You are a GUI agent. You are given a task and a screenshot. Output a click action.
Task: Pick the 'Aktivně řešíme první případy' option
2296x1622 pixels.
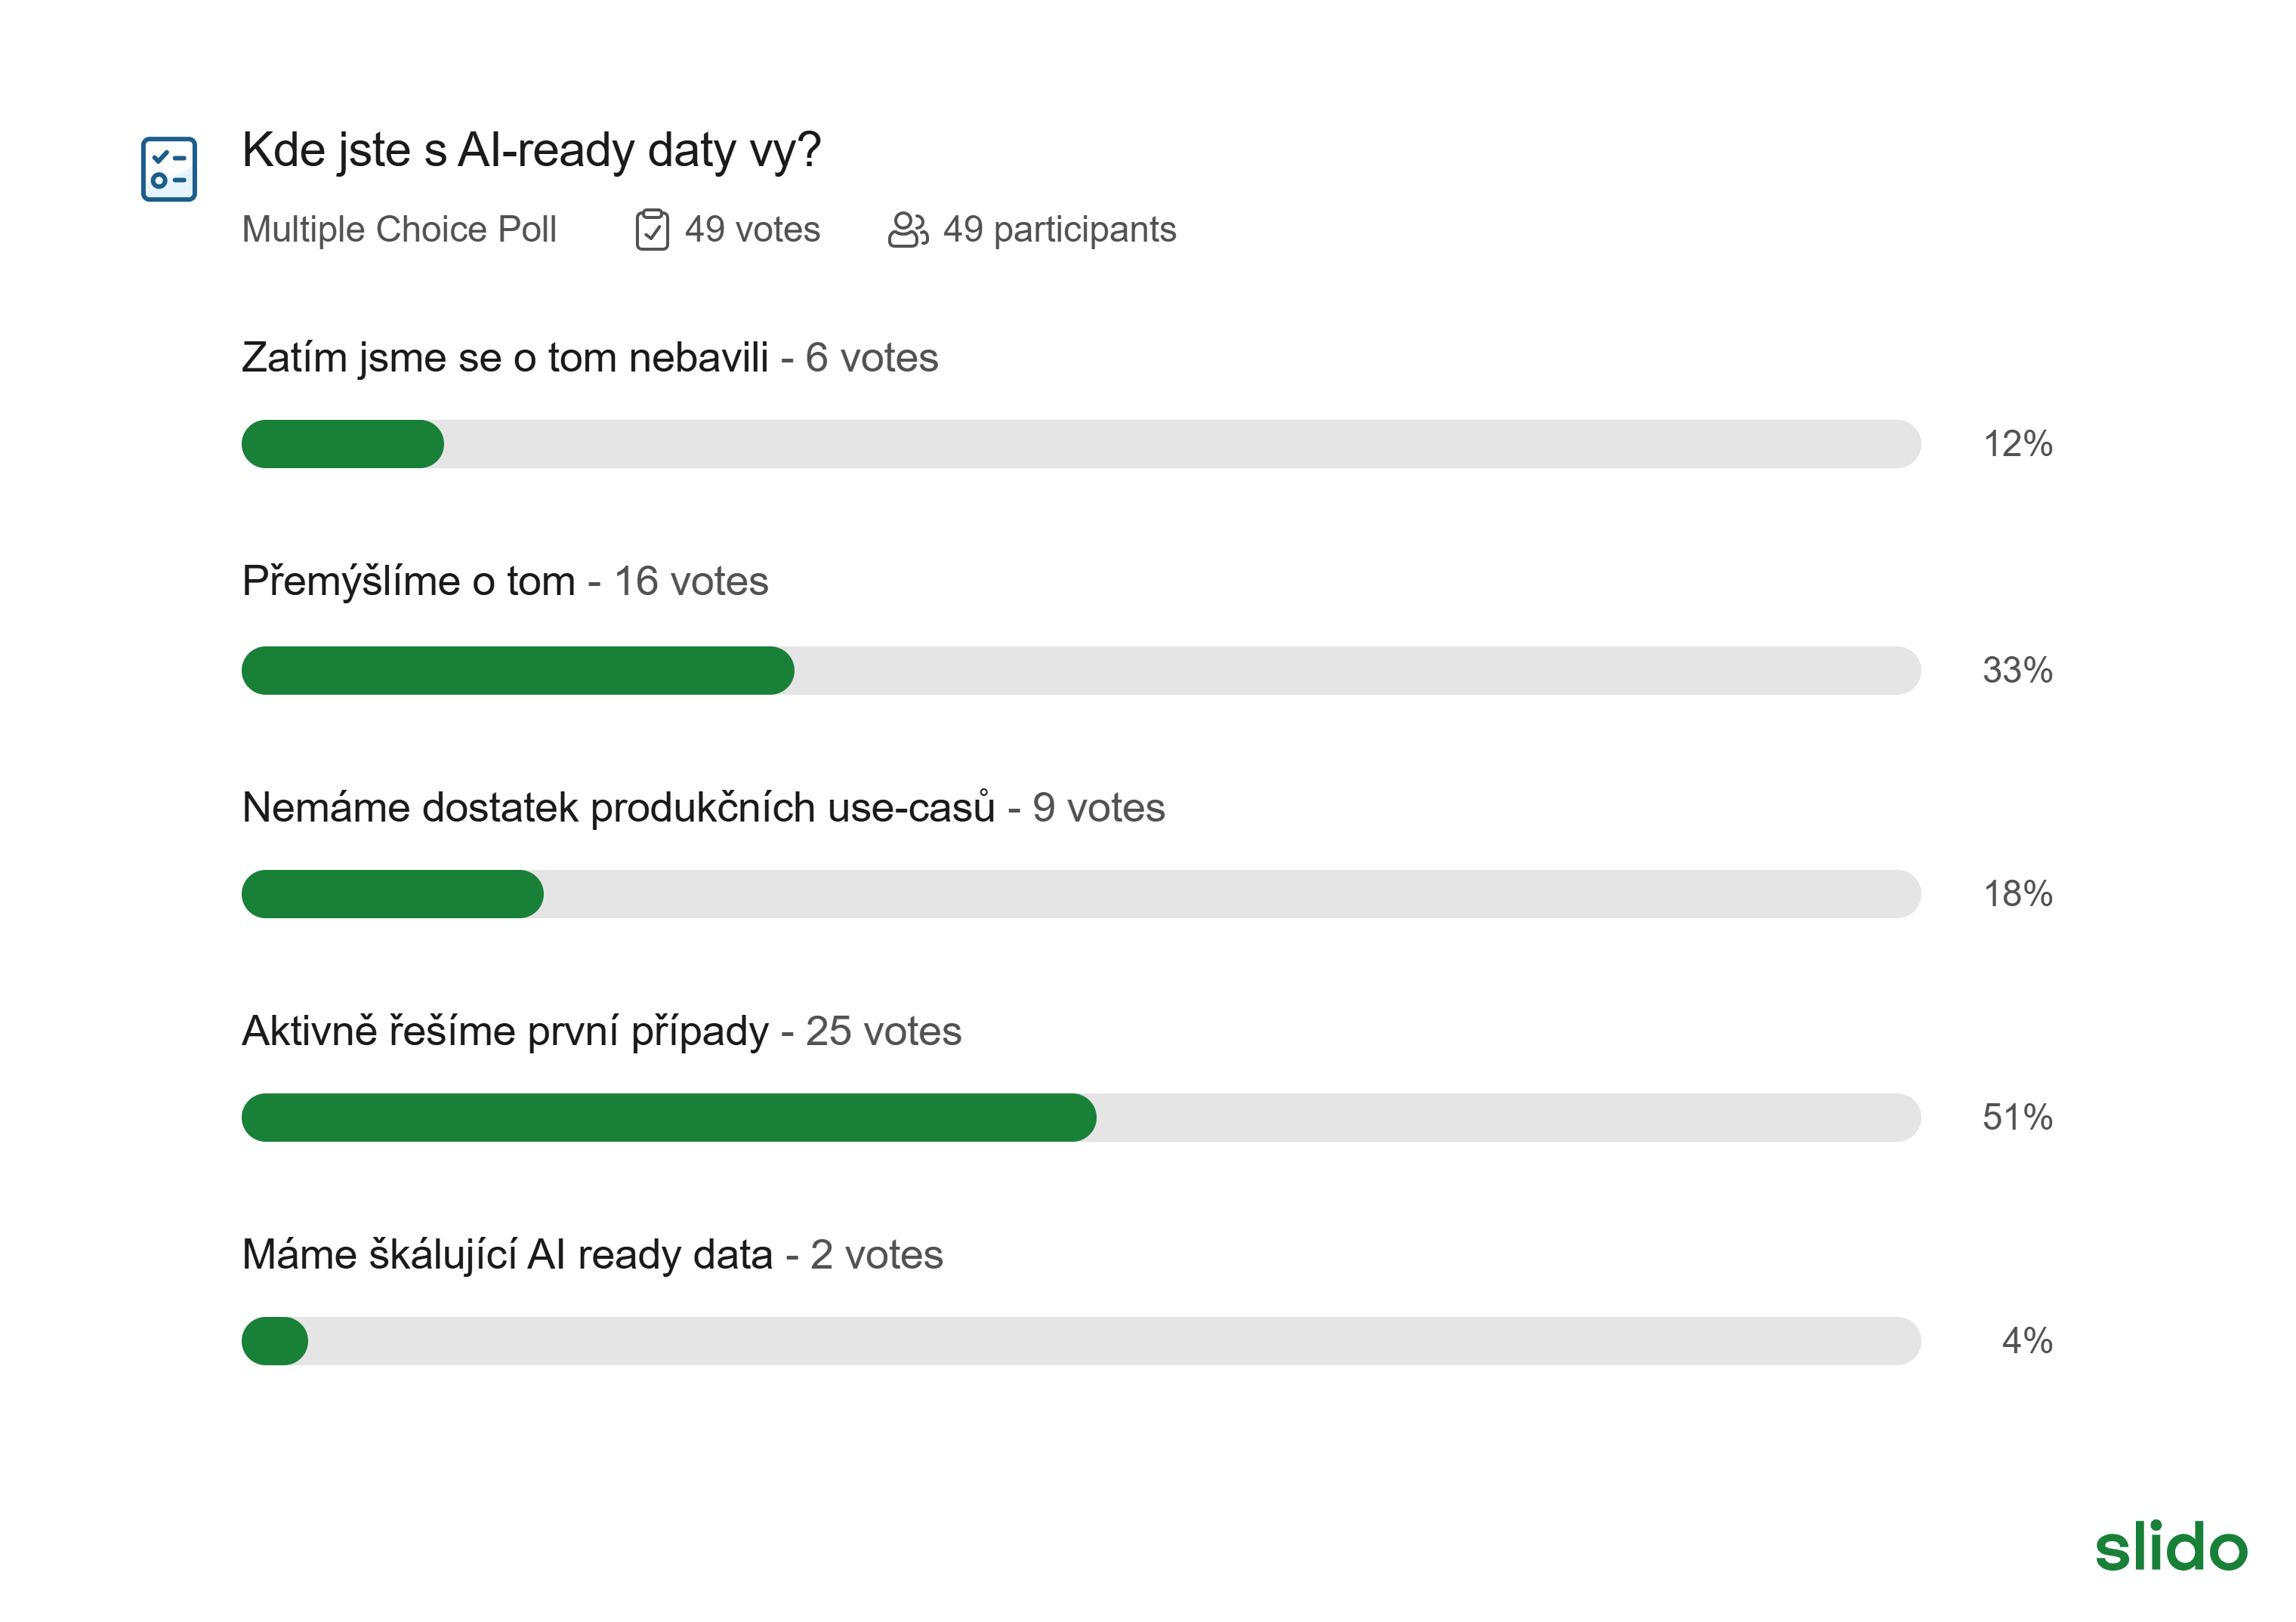click(x=505, y=1031)
